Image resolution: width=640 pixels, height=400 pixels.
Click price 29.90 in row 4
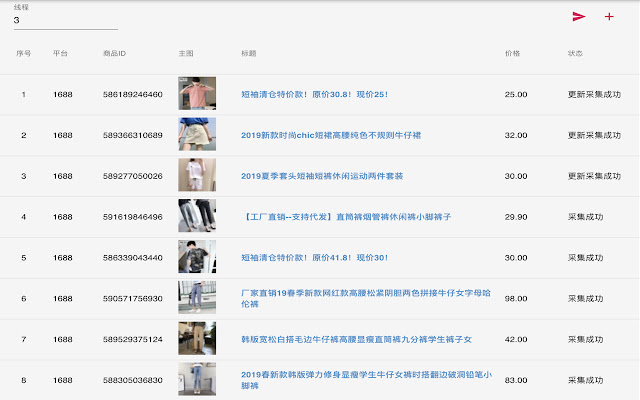tap(516, 217)
